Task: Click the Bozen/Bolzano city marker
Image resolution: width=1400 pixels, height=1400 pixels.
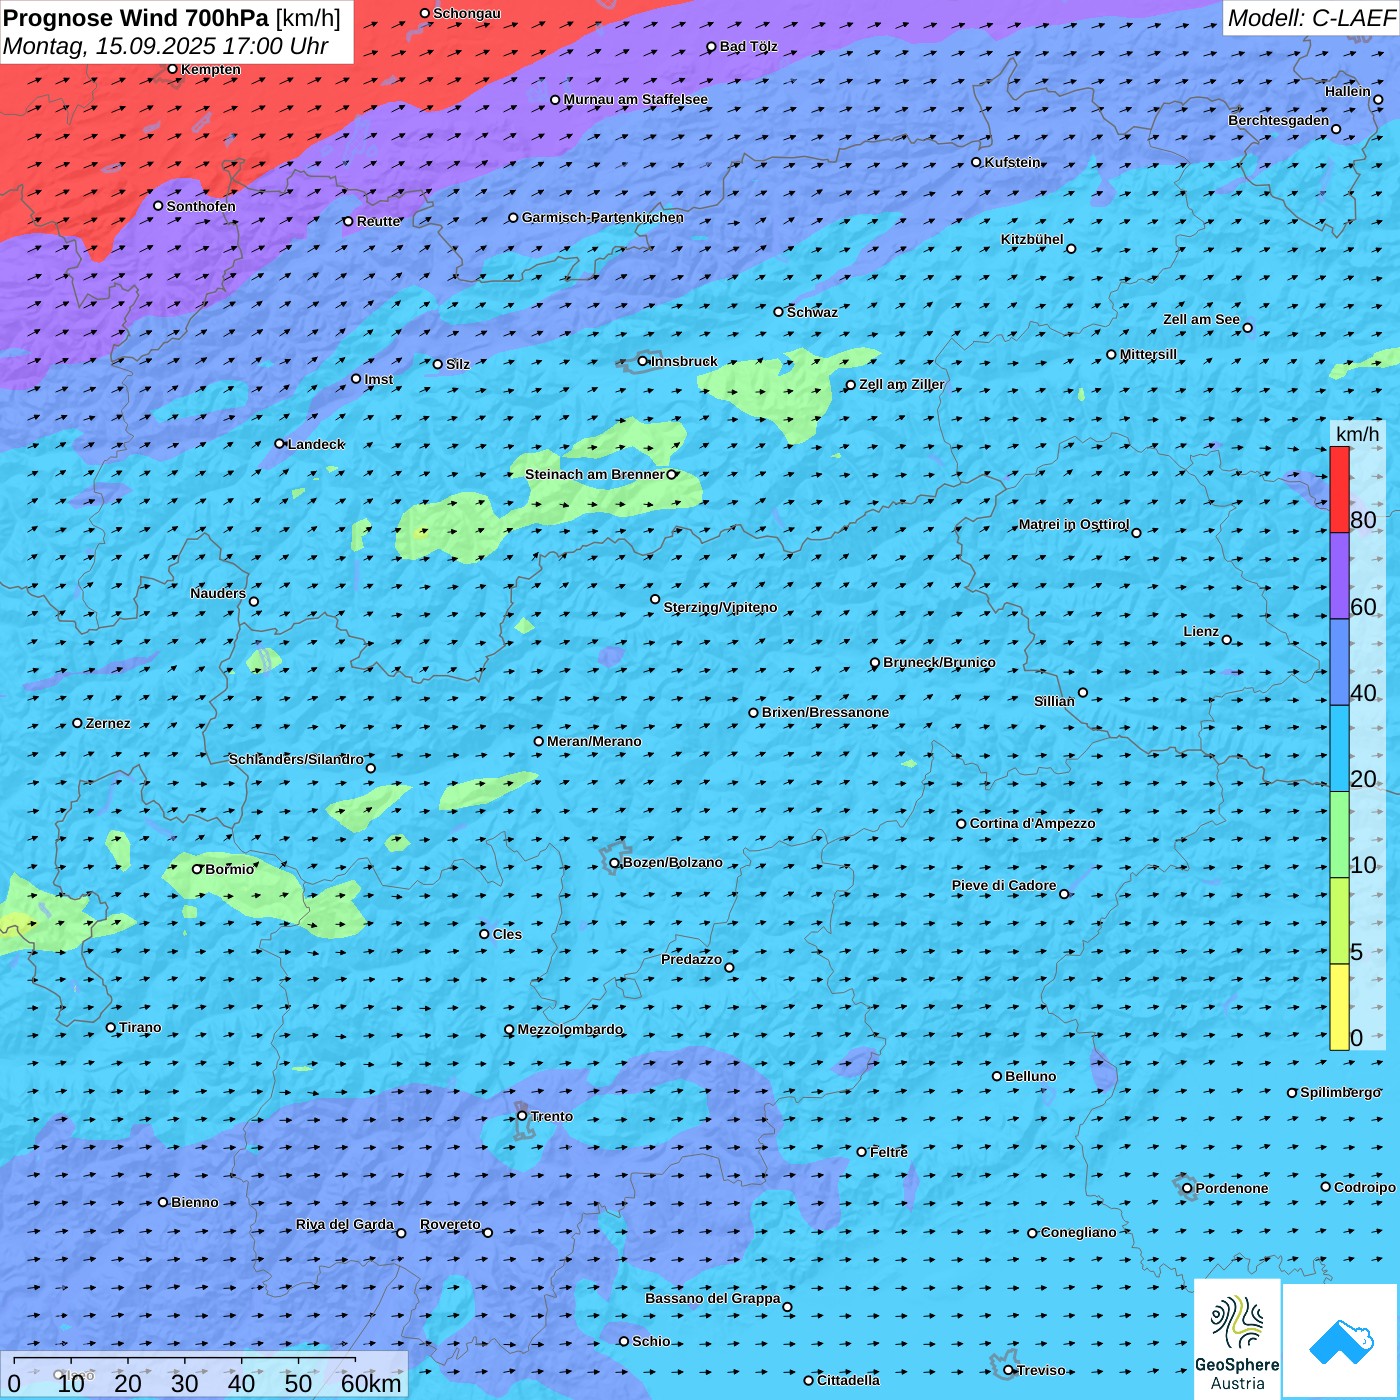Action: click(x=614, y=863)
